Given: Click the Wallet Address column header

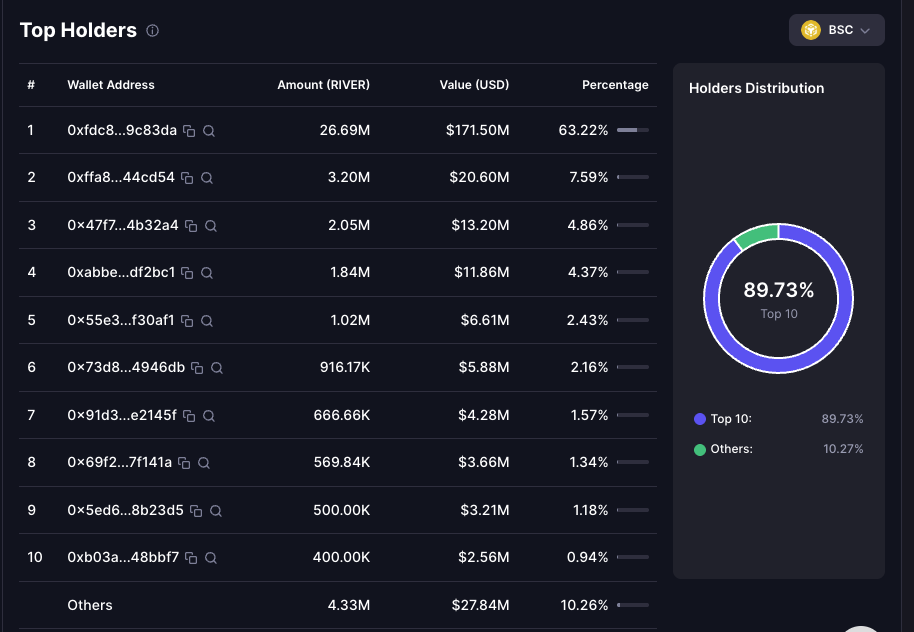Looking at the screenshot, I should coord(111,85).
